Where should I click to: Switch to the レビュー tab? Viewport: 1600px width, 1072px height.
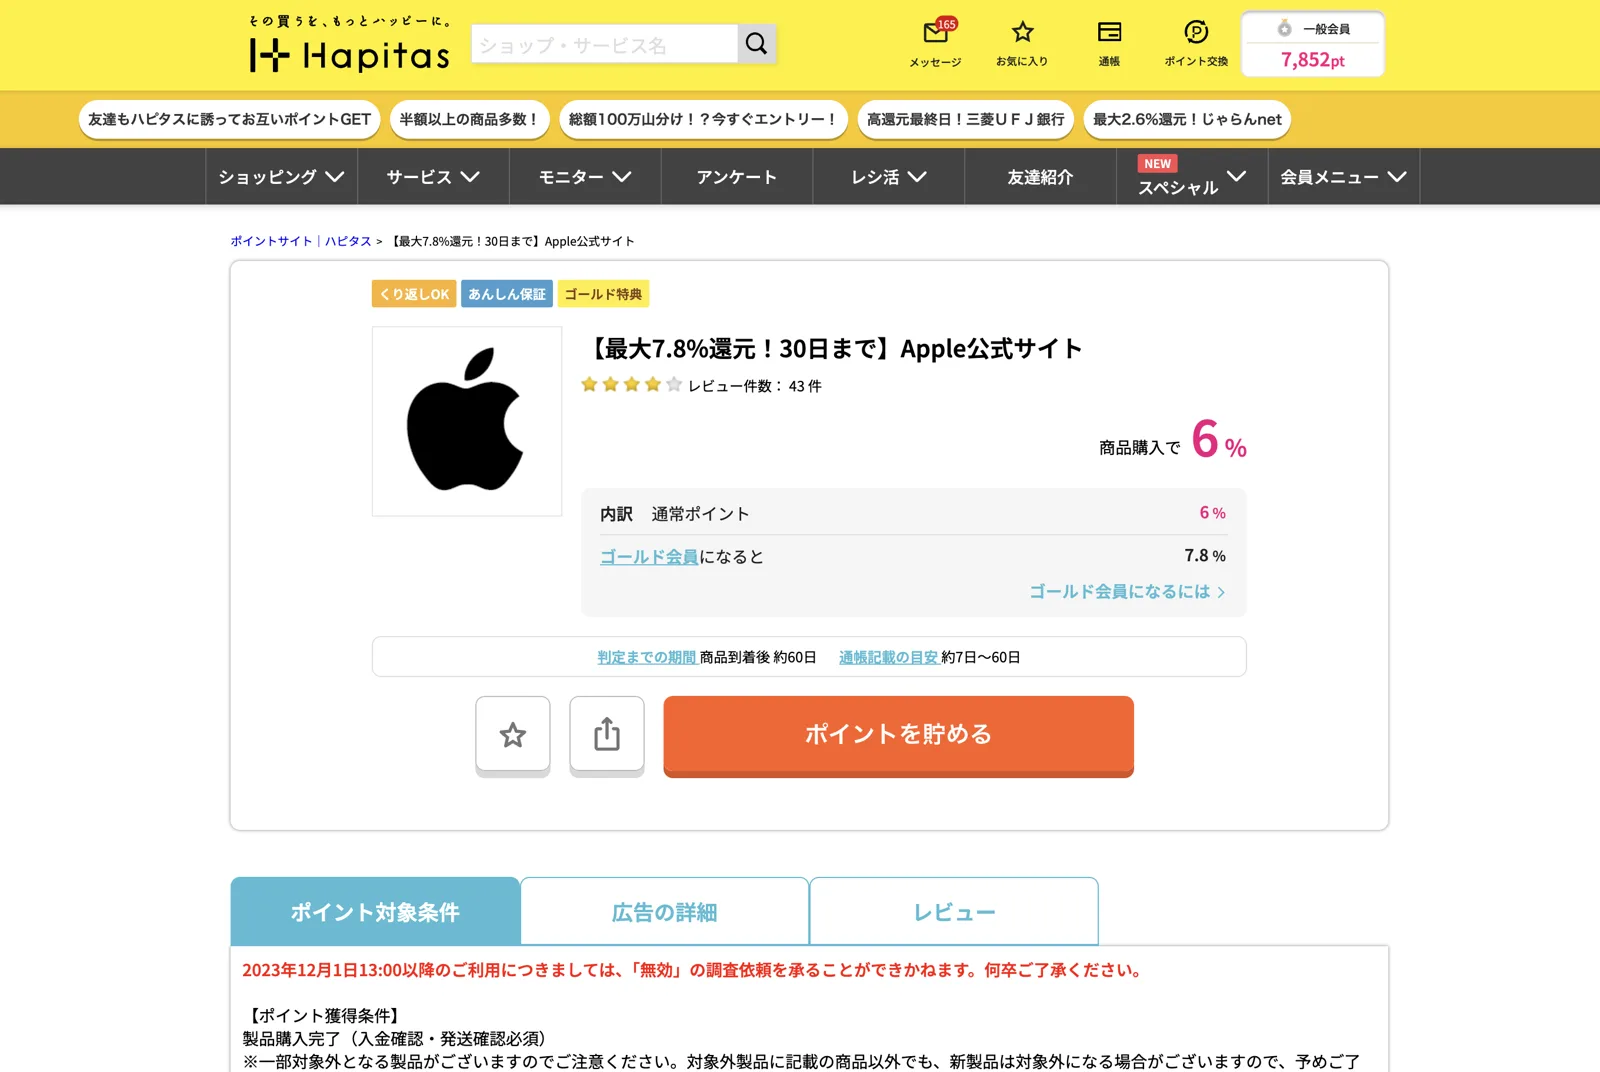(954, 912)
